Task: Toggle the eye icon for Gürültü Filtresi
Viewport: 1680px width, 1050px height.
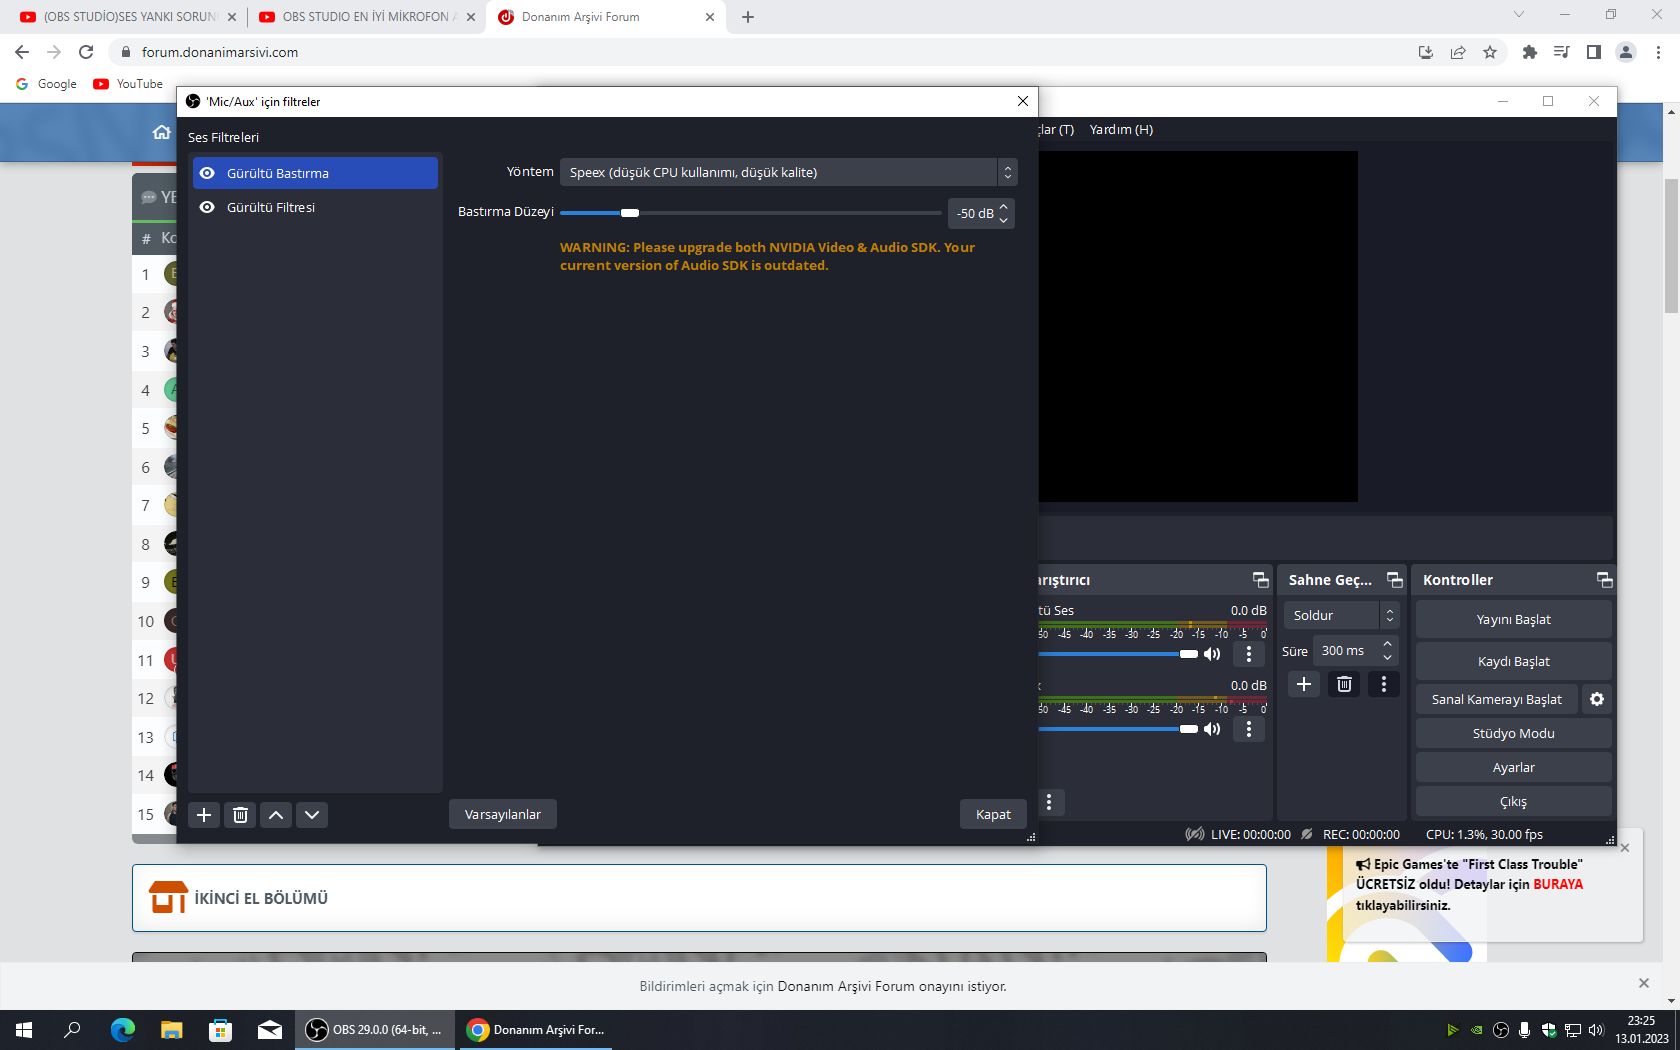Action: (207, 207)
